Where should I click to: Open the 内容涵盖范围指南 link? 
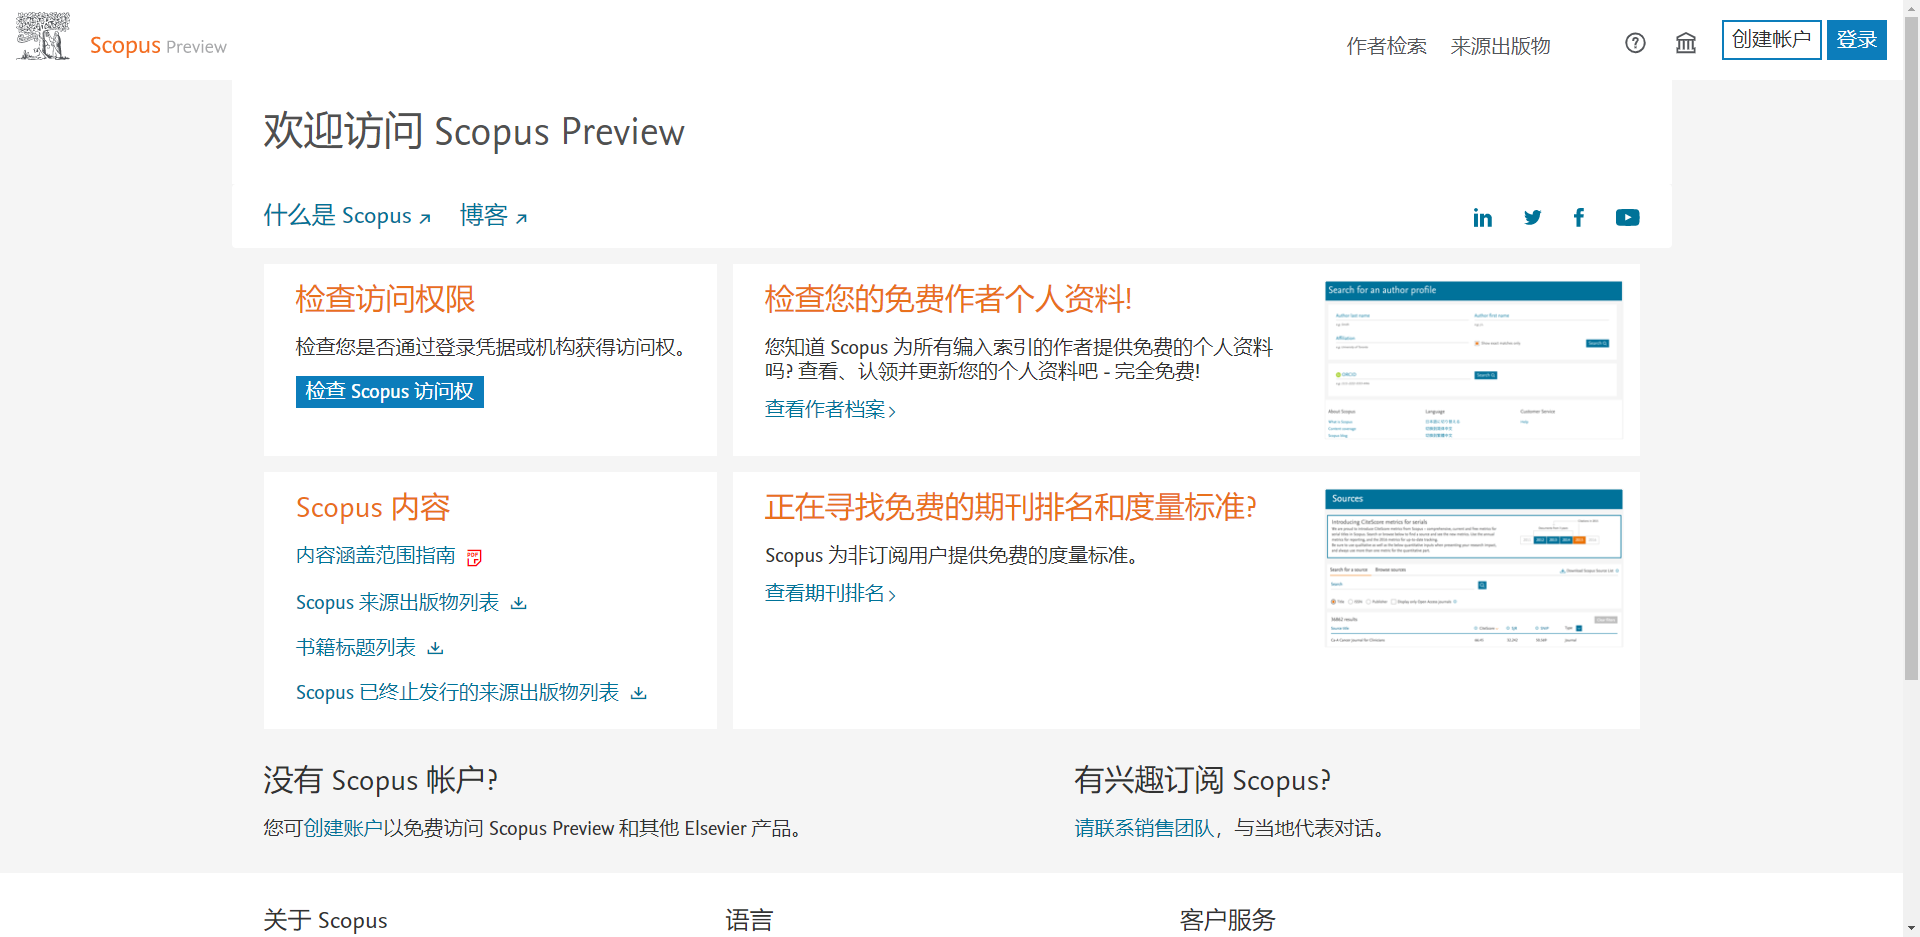tap(376, 556)
